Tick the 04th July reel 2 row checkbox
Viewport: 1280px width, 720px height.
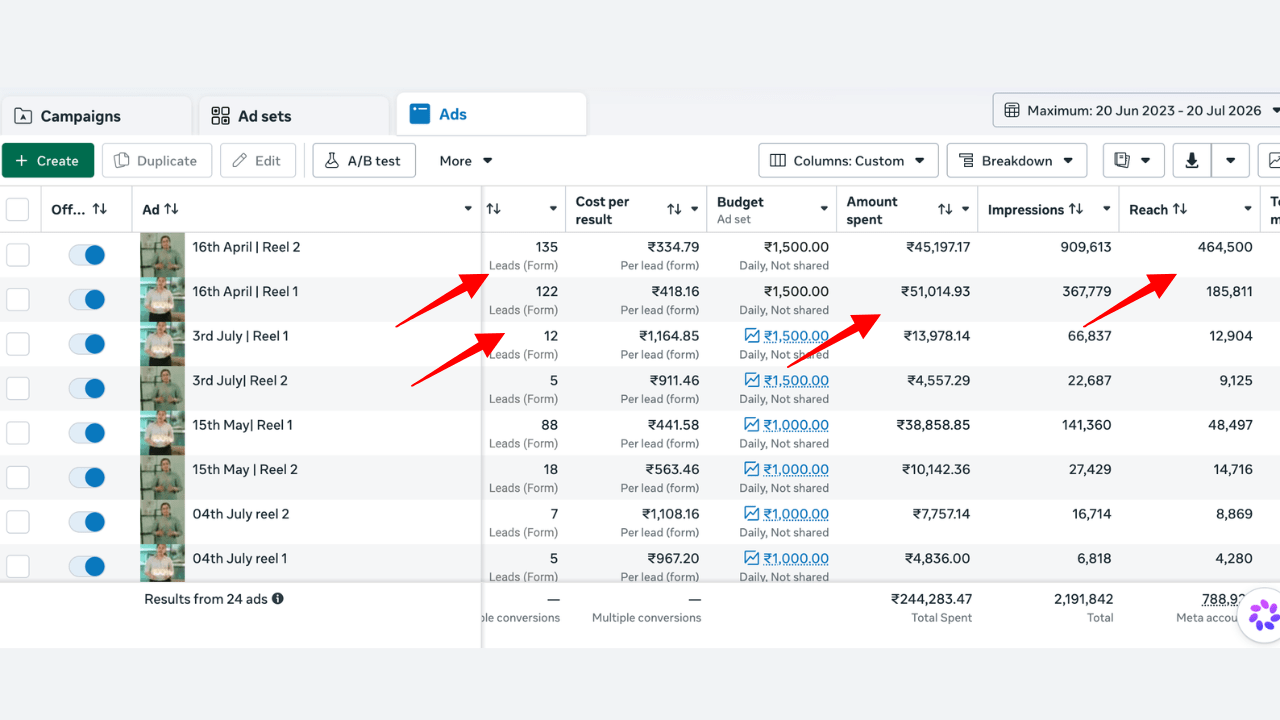pos(18,522)
